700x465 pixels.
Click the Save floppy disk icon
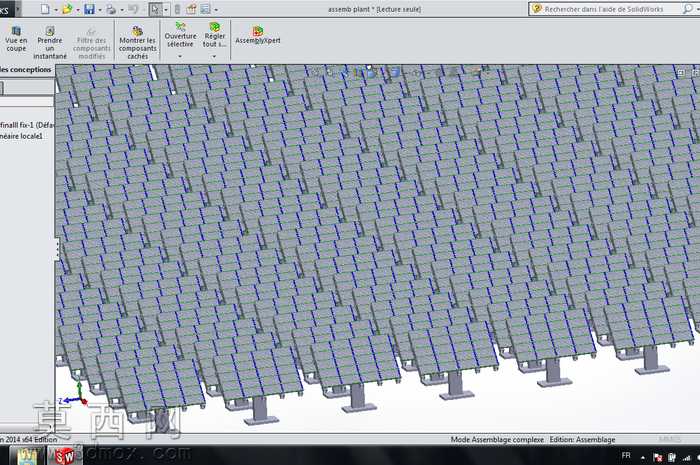tap(89, 9)
